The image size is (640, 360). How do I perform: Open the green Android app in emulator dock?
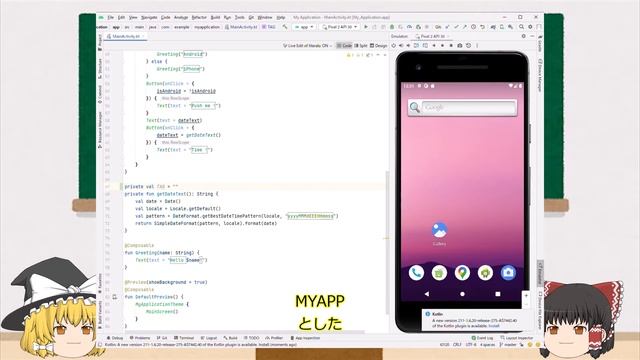[485, 273]
